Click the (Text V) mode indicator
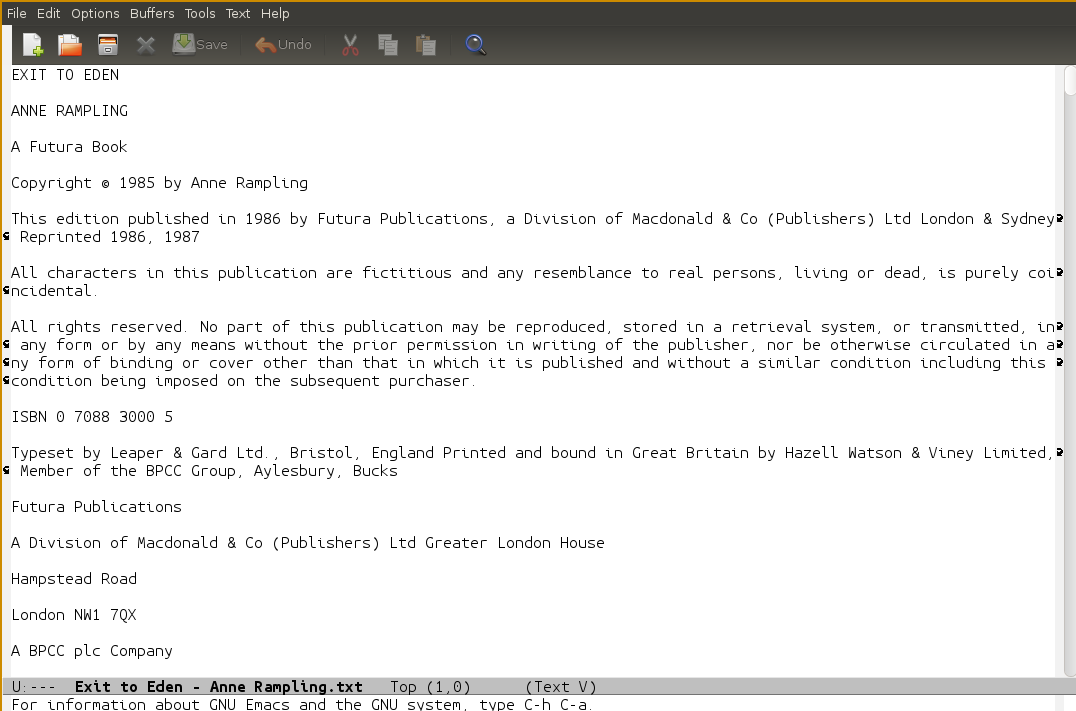Viewport: 1076px width, 711px height. (x=561, y=686)
